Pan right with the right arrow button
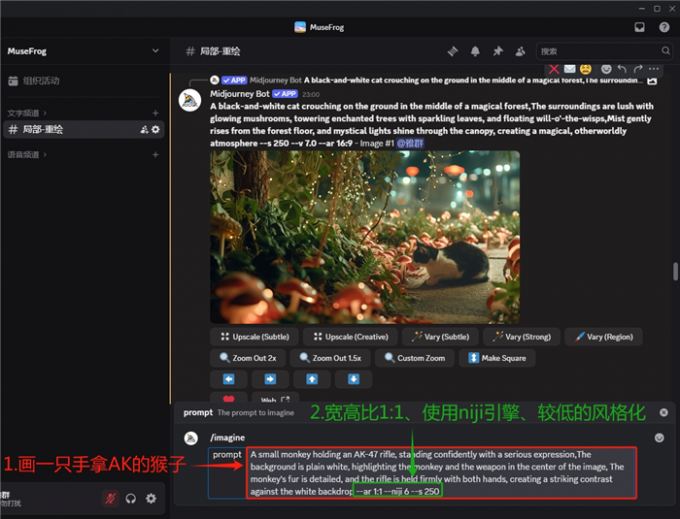The width and height of the screenshot is (680, 519). click(270, 379)
